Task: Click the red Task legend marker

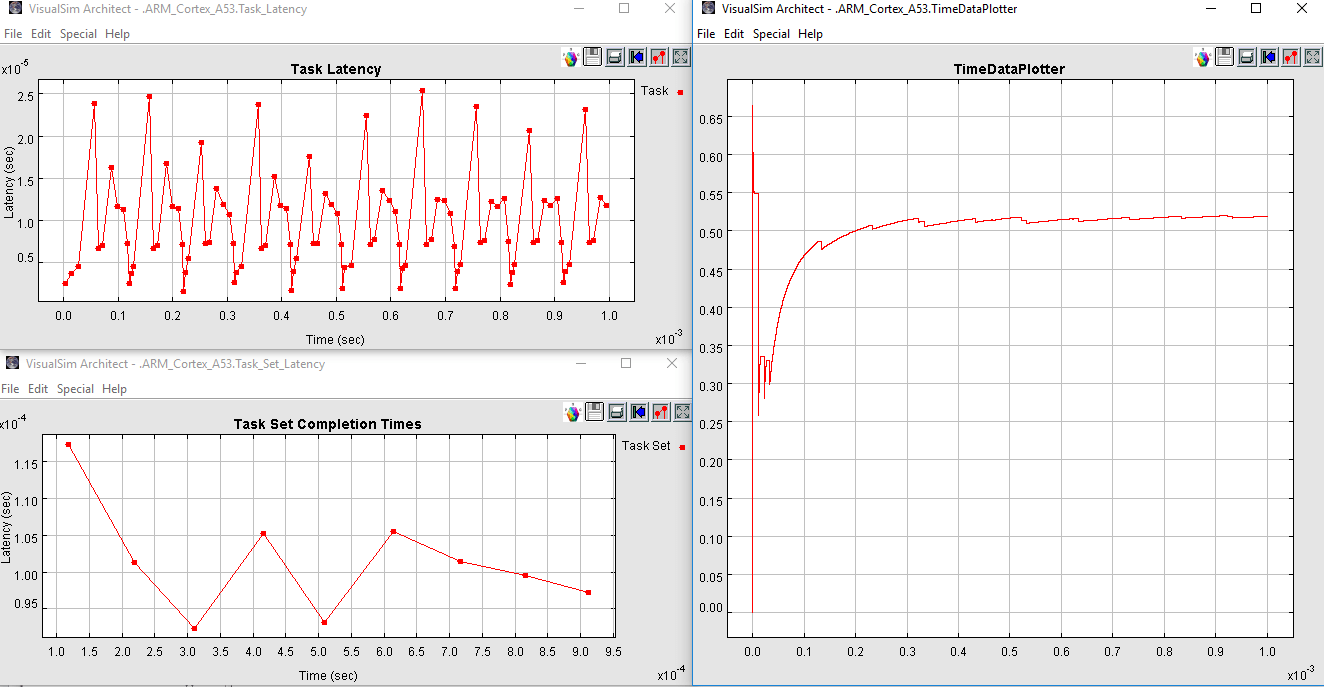Action: (680, 92)
